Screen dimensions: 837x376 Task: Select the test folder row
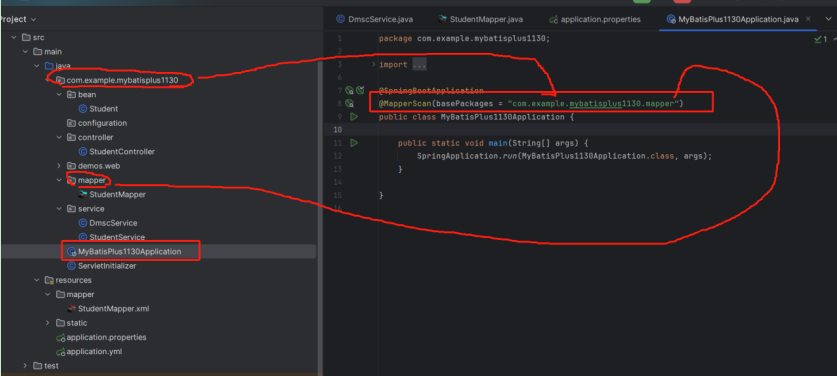pos(158,366)
